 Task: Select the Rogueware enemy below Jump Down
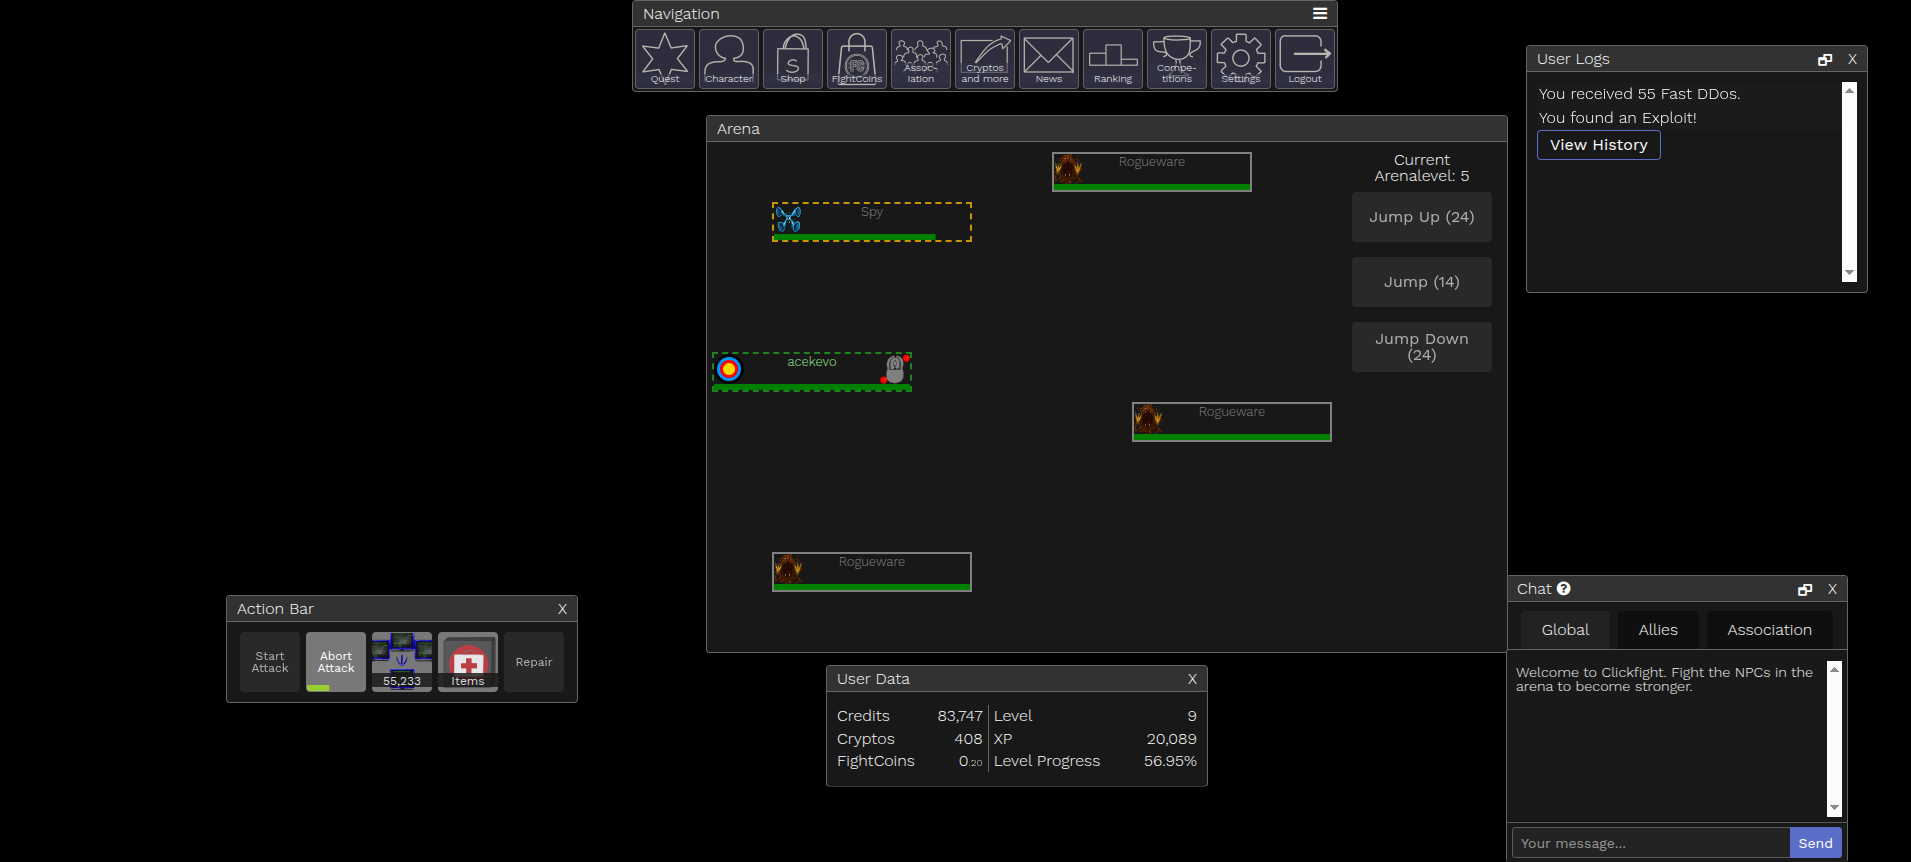tap(1232, 422)
